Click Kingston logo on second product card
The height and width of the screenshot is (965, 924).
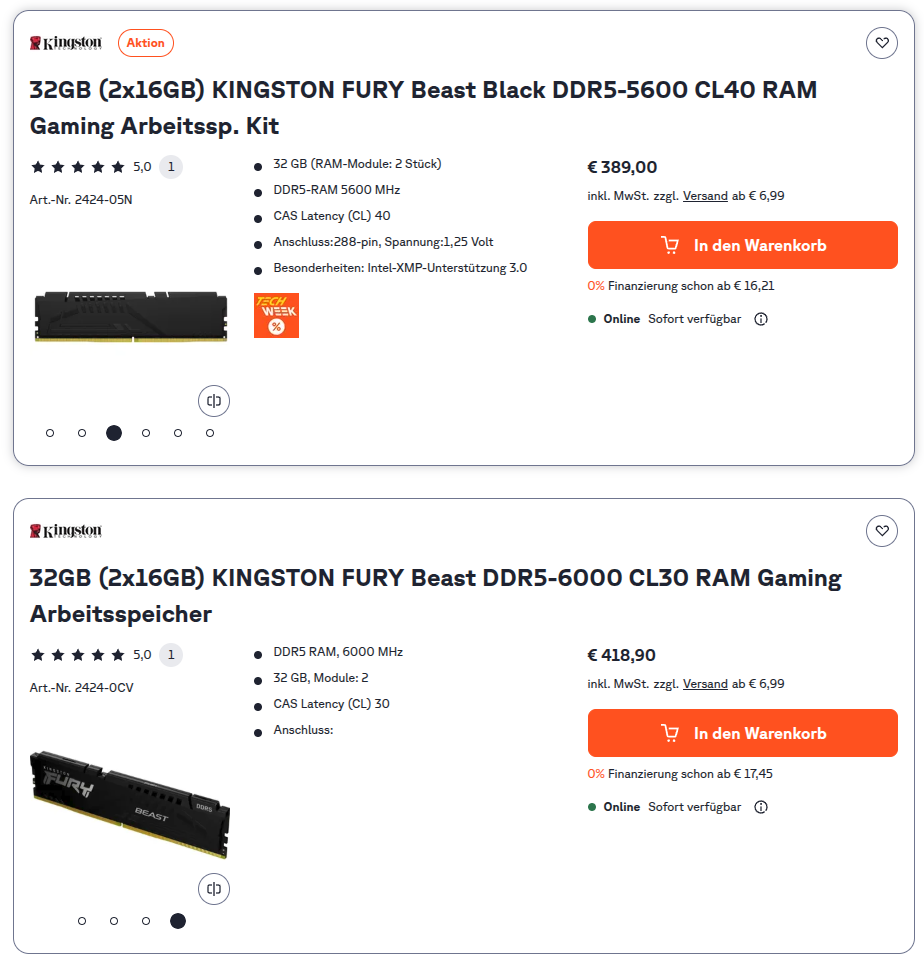66,531
